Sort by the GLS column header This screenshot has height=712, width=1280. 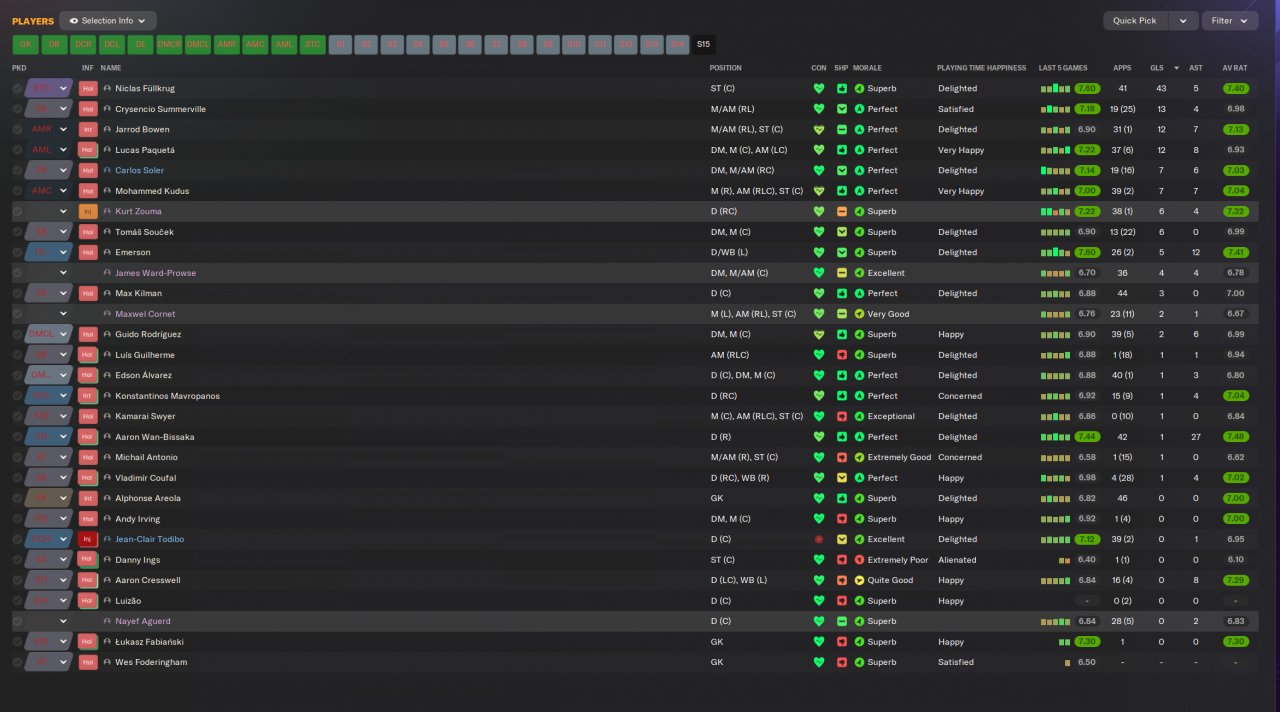(x=1157, y=68)
